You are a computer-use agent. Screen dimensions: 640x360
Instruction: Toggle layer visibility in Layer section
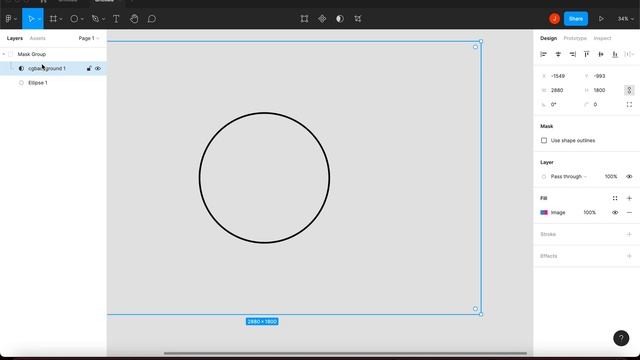click(629, 177)
